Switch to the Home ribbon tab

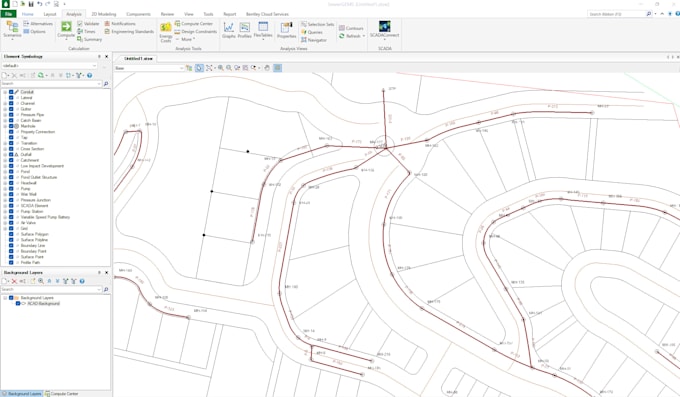point(27,14)
